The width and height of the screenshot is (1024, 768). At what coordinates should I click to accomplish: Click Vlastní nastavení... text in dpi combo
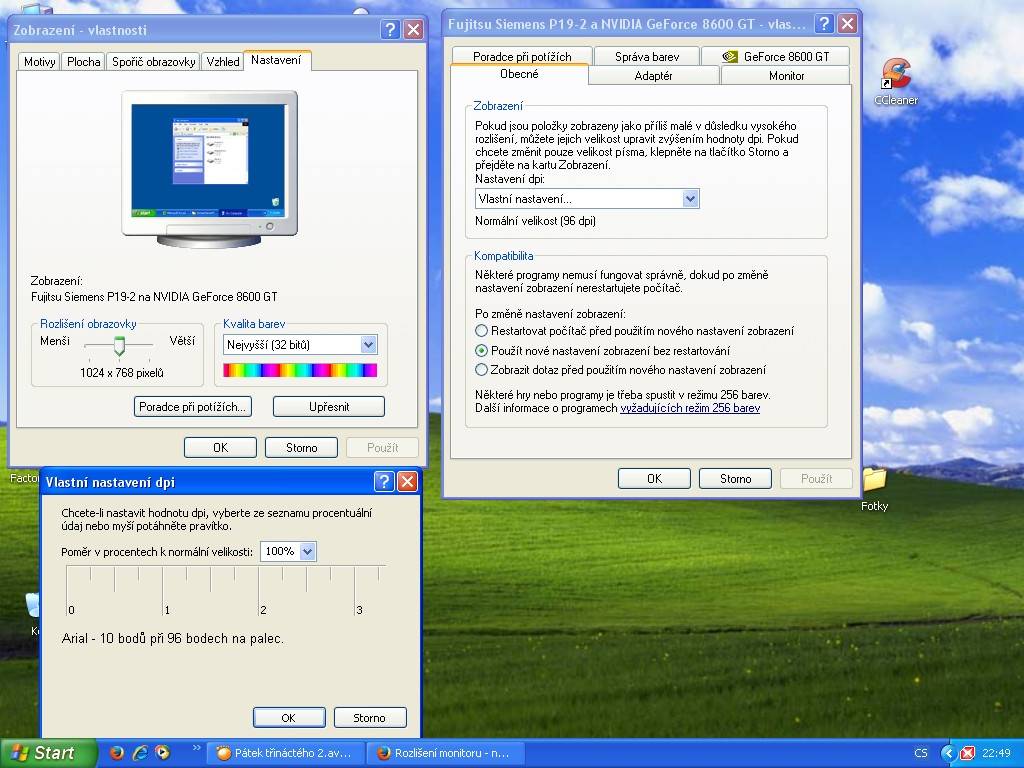coord(524,199)
